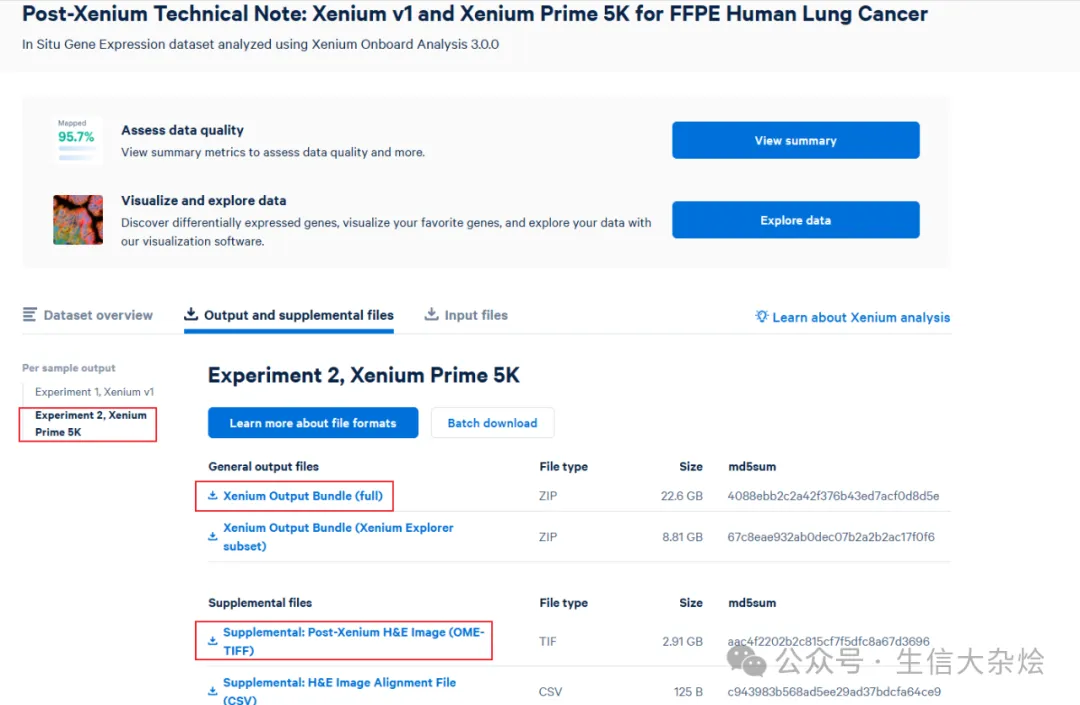Screen dimensions: 1080x705
Task: Click the Batch download button
Action: click(x=492, y=423)
